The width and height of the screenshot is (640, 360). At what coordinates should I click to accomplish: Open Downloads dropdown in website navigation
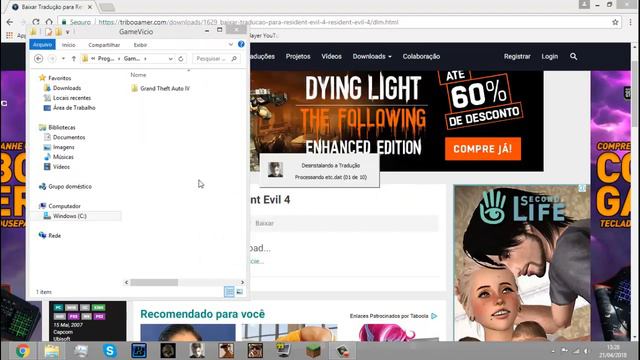pos(372,56)
